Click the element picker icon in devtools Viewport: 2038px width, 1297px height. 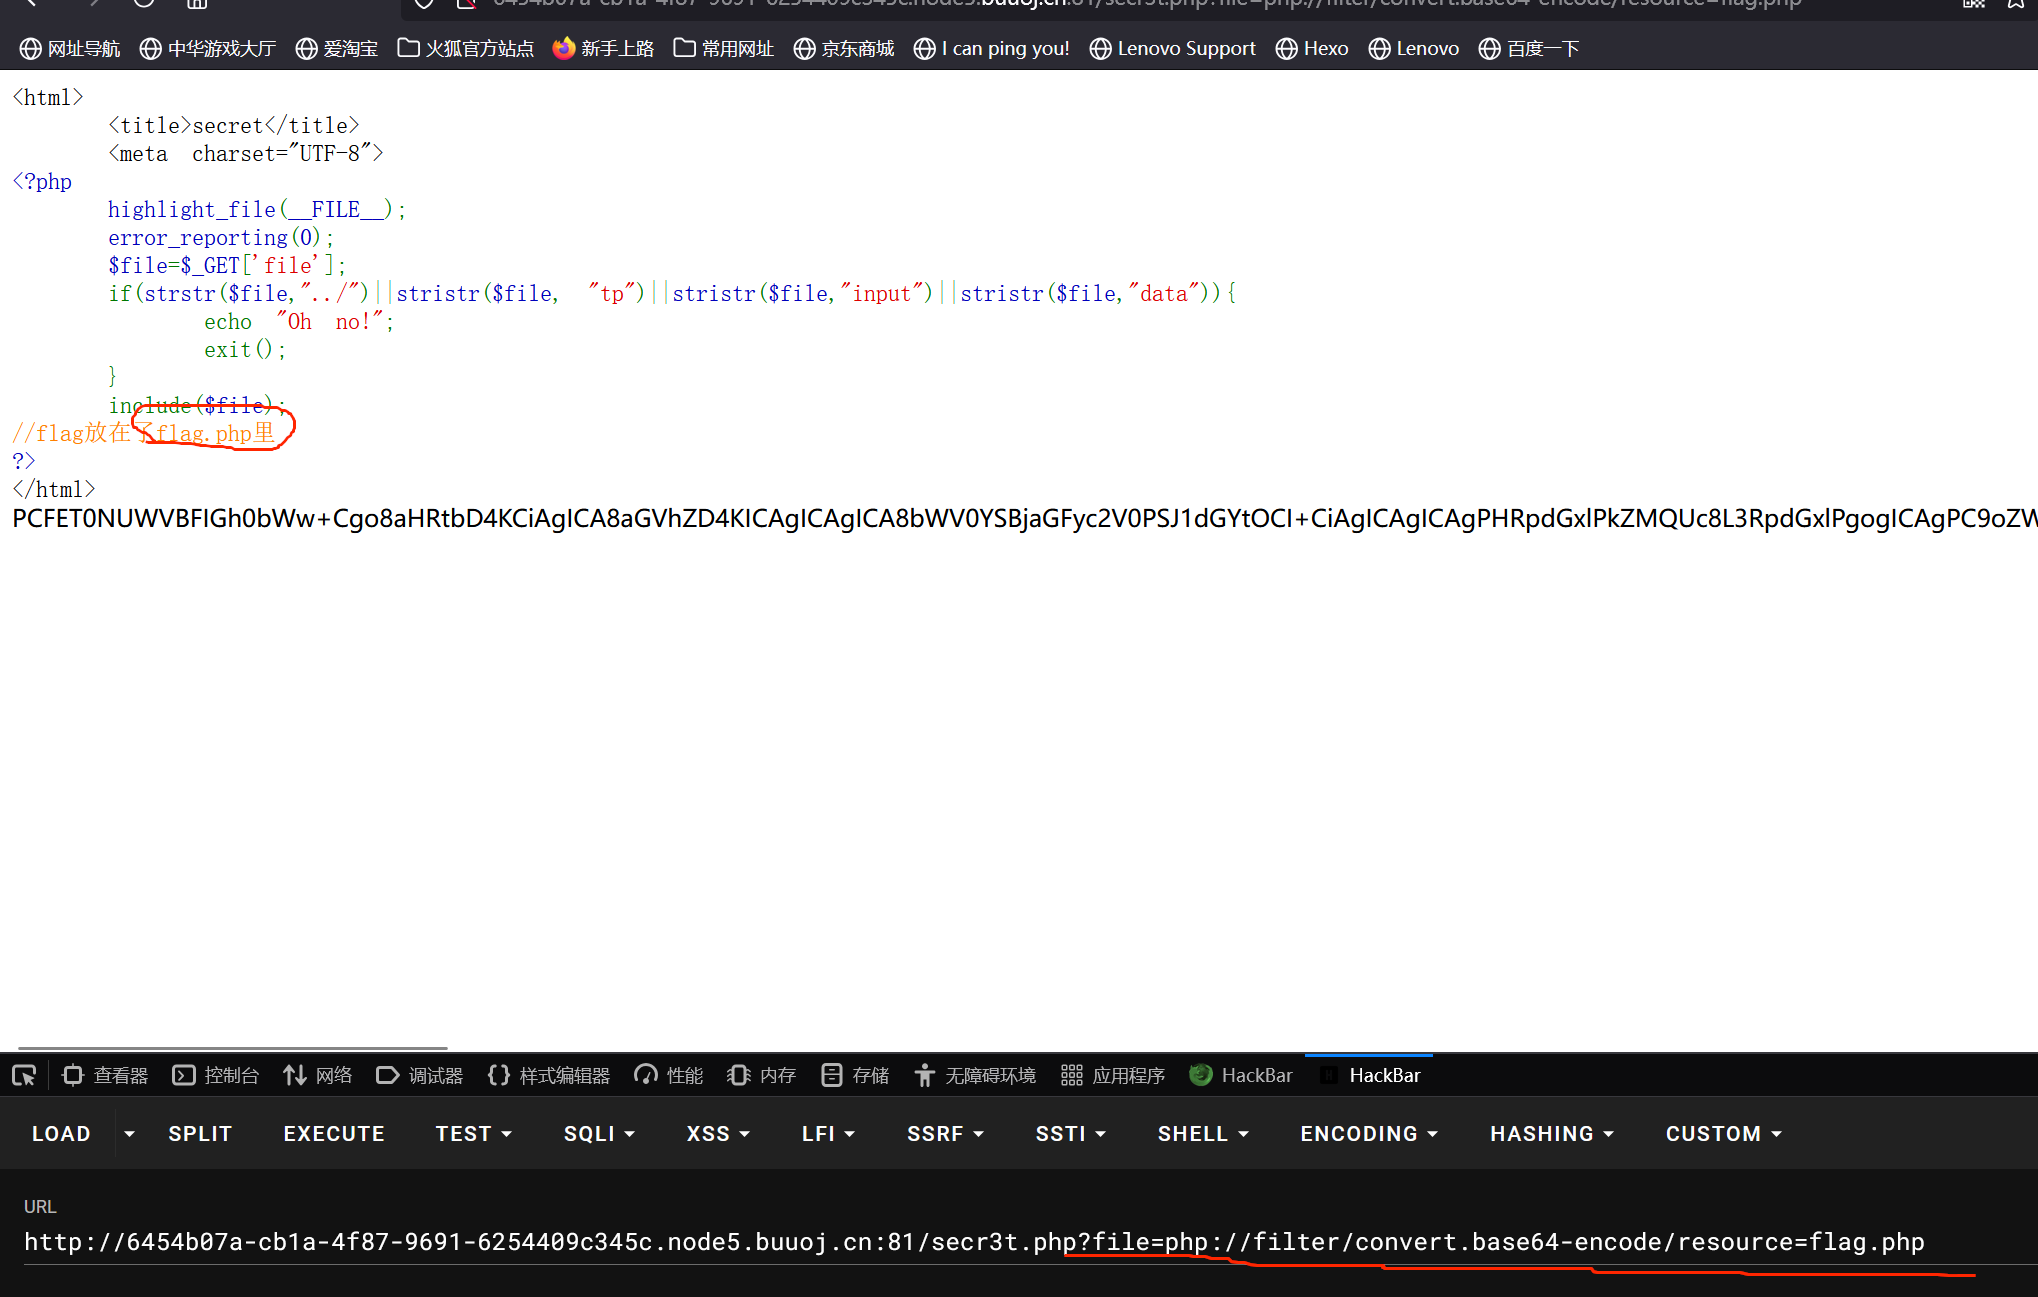[24, 1075]
